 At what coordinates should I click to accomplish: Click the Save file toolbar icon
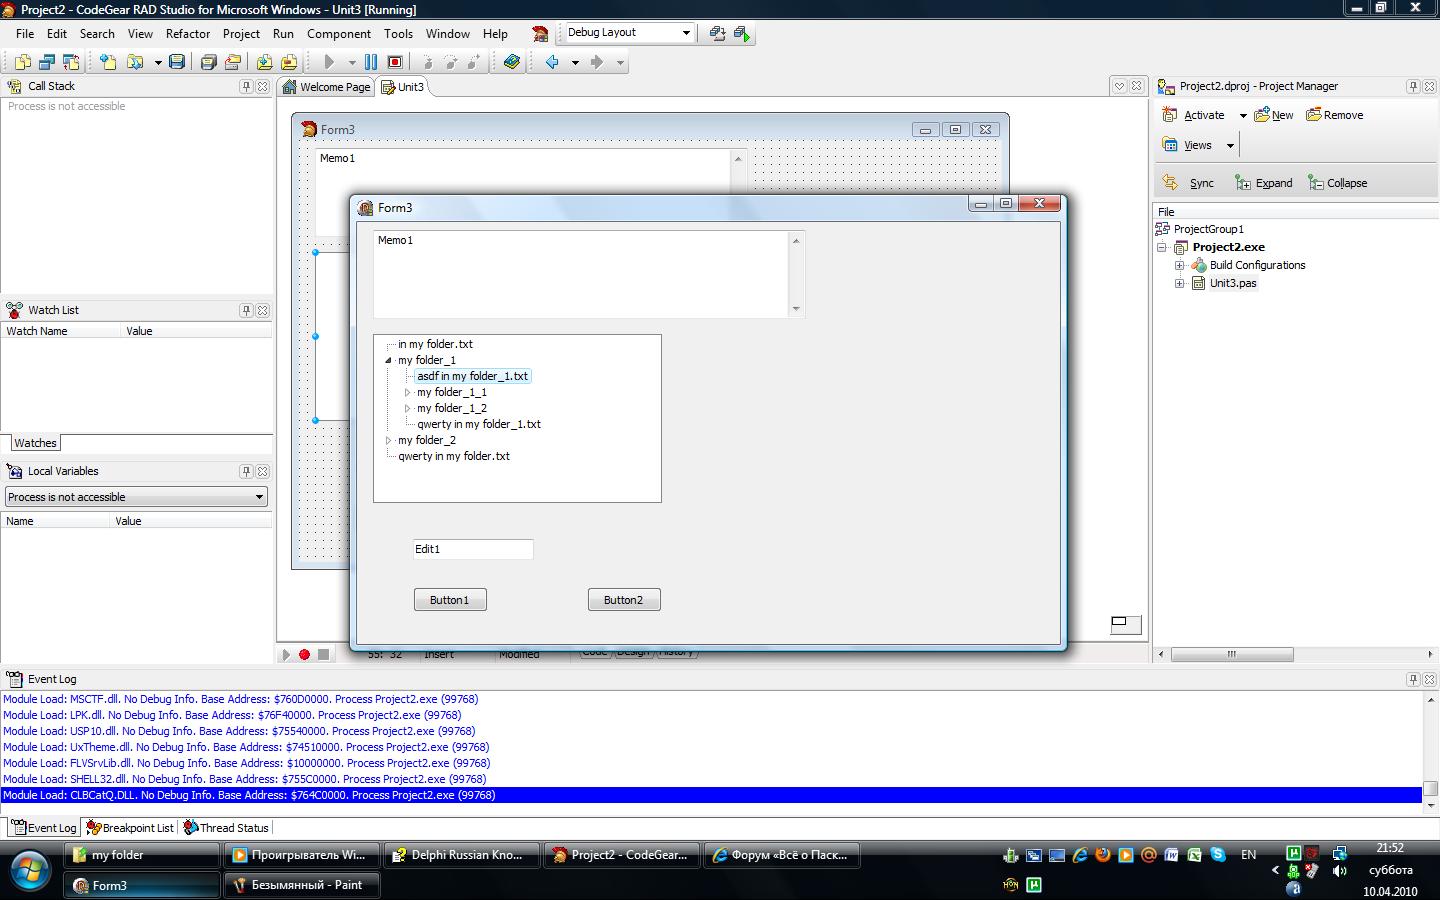(177, 62)
